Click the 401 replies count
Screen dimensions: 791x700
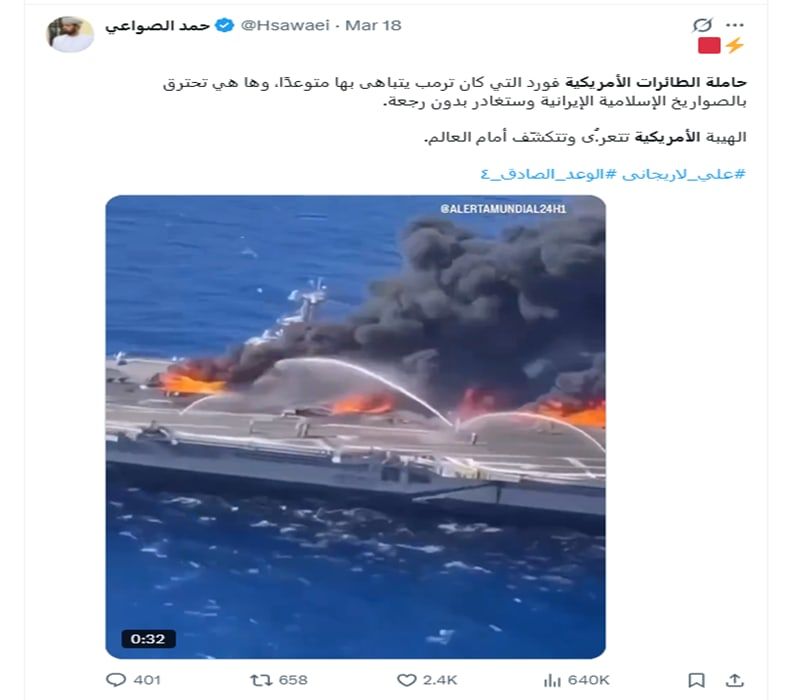[x=147, y=680]
